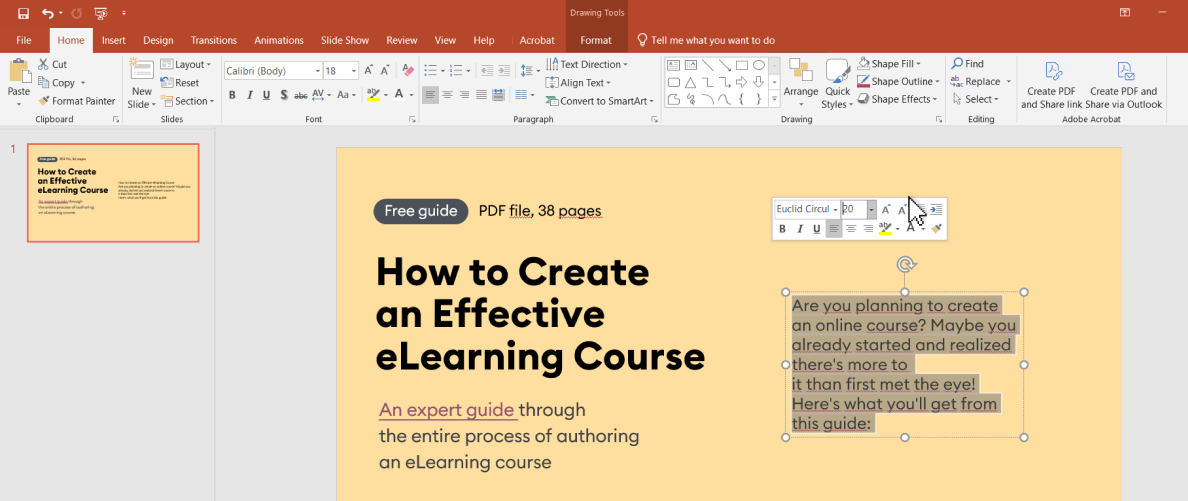Viewport: 1188px width, 501px height.
Task: Click the Format Painter in Clipboard group
Action: (x=77, y=101)
